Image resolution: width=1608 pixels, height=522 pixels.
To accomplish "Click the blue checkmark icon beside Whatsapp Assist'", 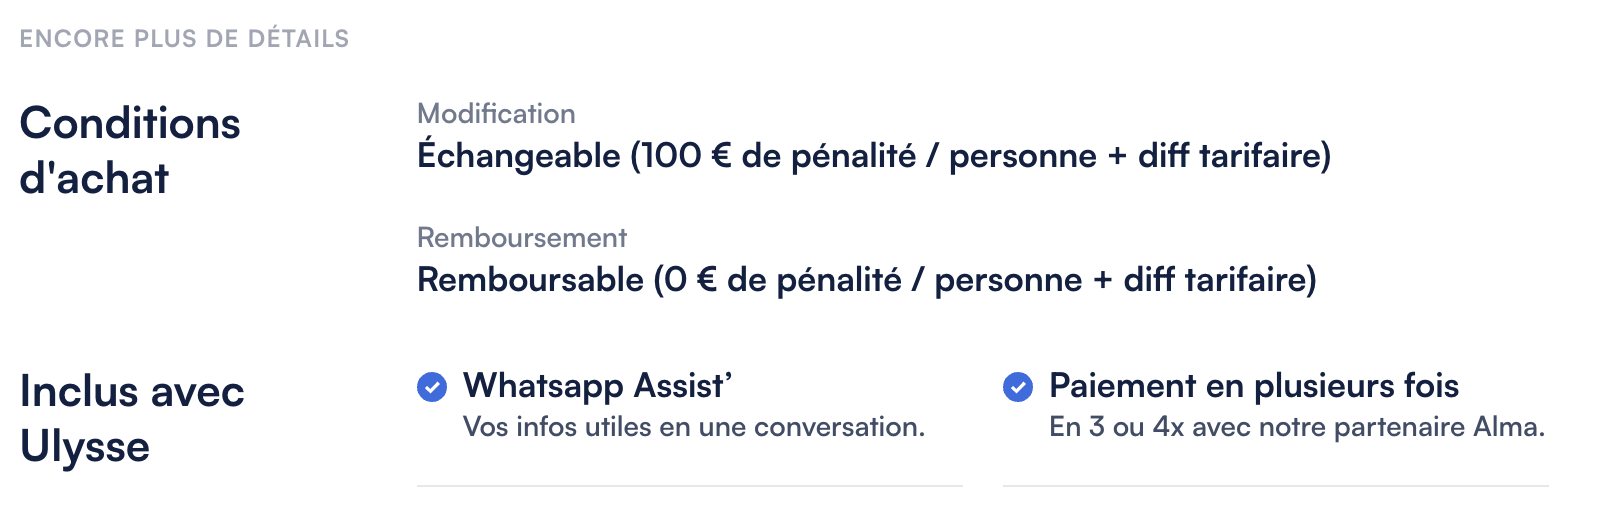I will [432, 386].
